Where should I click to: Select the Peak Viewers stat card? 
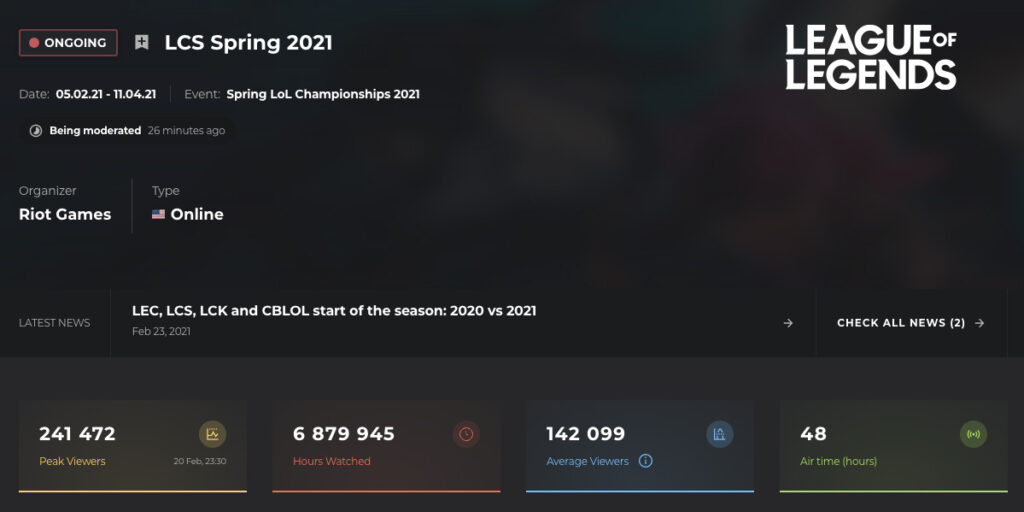click(133, 446)
